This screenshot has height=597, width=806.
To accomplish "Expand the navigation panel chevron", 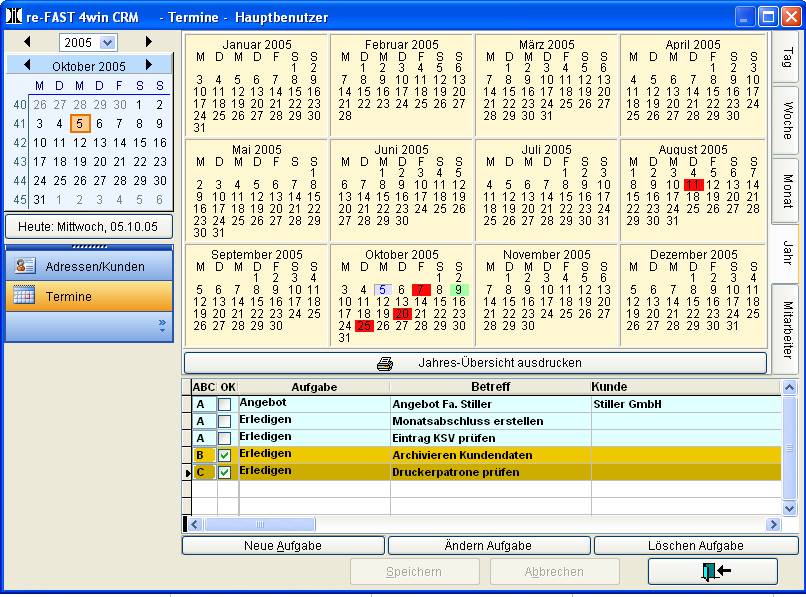I will [x=162, y=324].
